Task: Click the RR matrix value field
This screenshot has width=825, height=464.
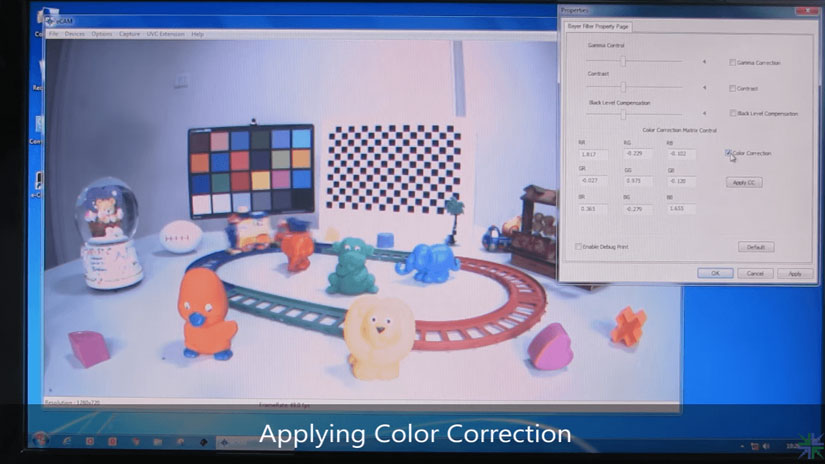Action: point(591,154)
